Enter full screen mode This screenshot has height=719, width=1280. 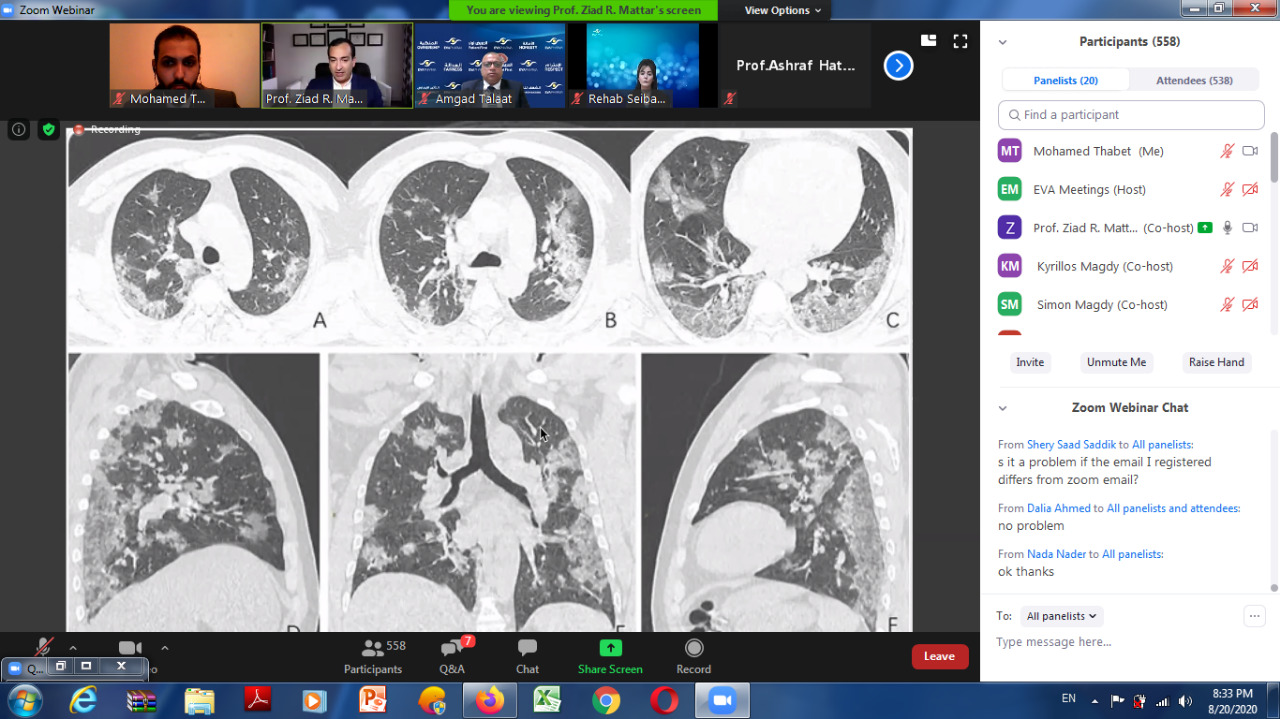click(960, 41)
